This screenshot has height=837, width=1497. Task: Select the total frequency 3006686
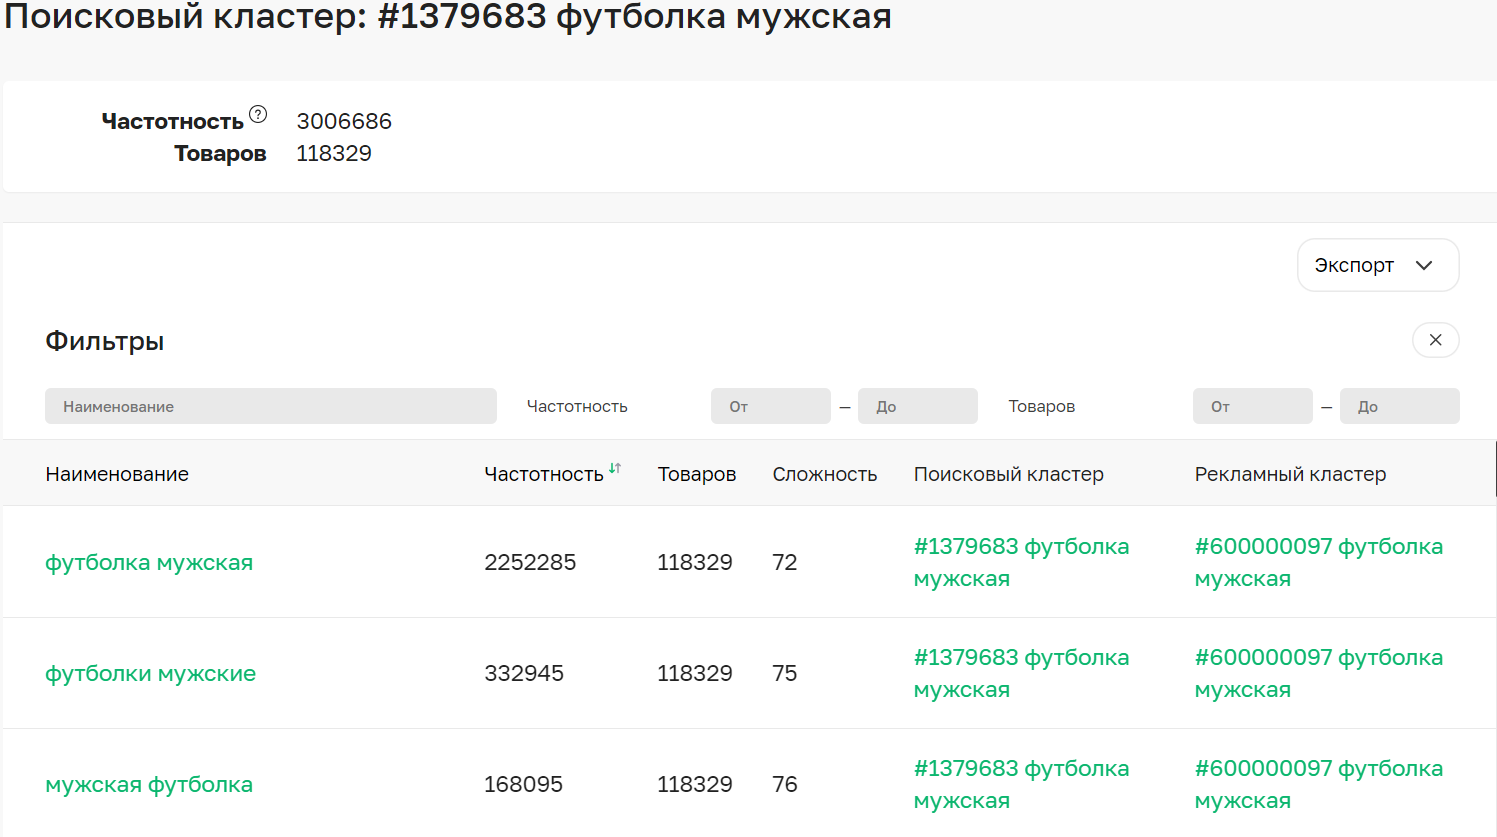[x=344, y=121]
